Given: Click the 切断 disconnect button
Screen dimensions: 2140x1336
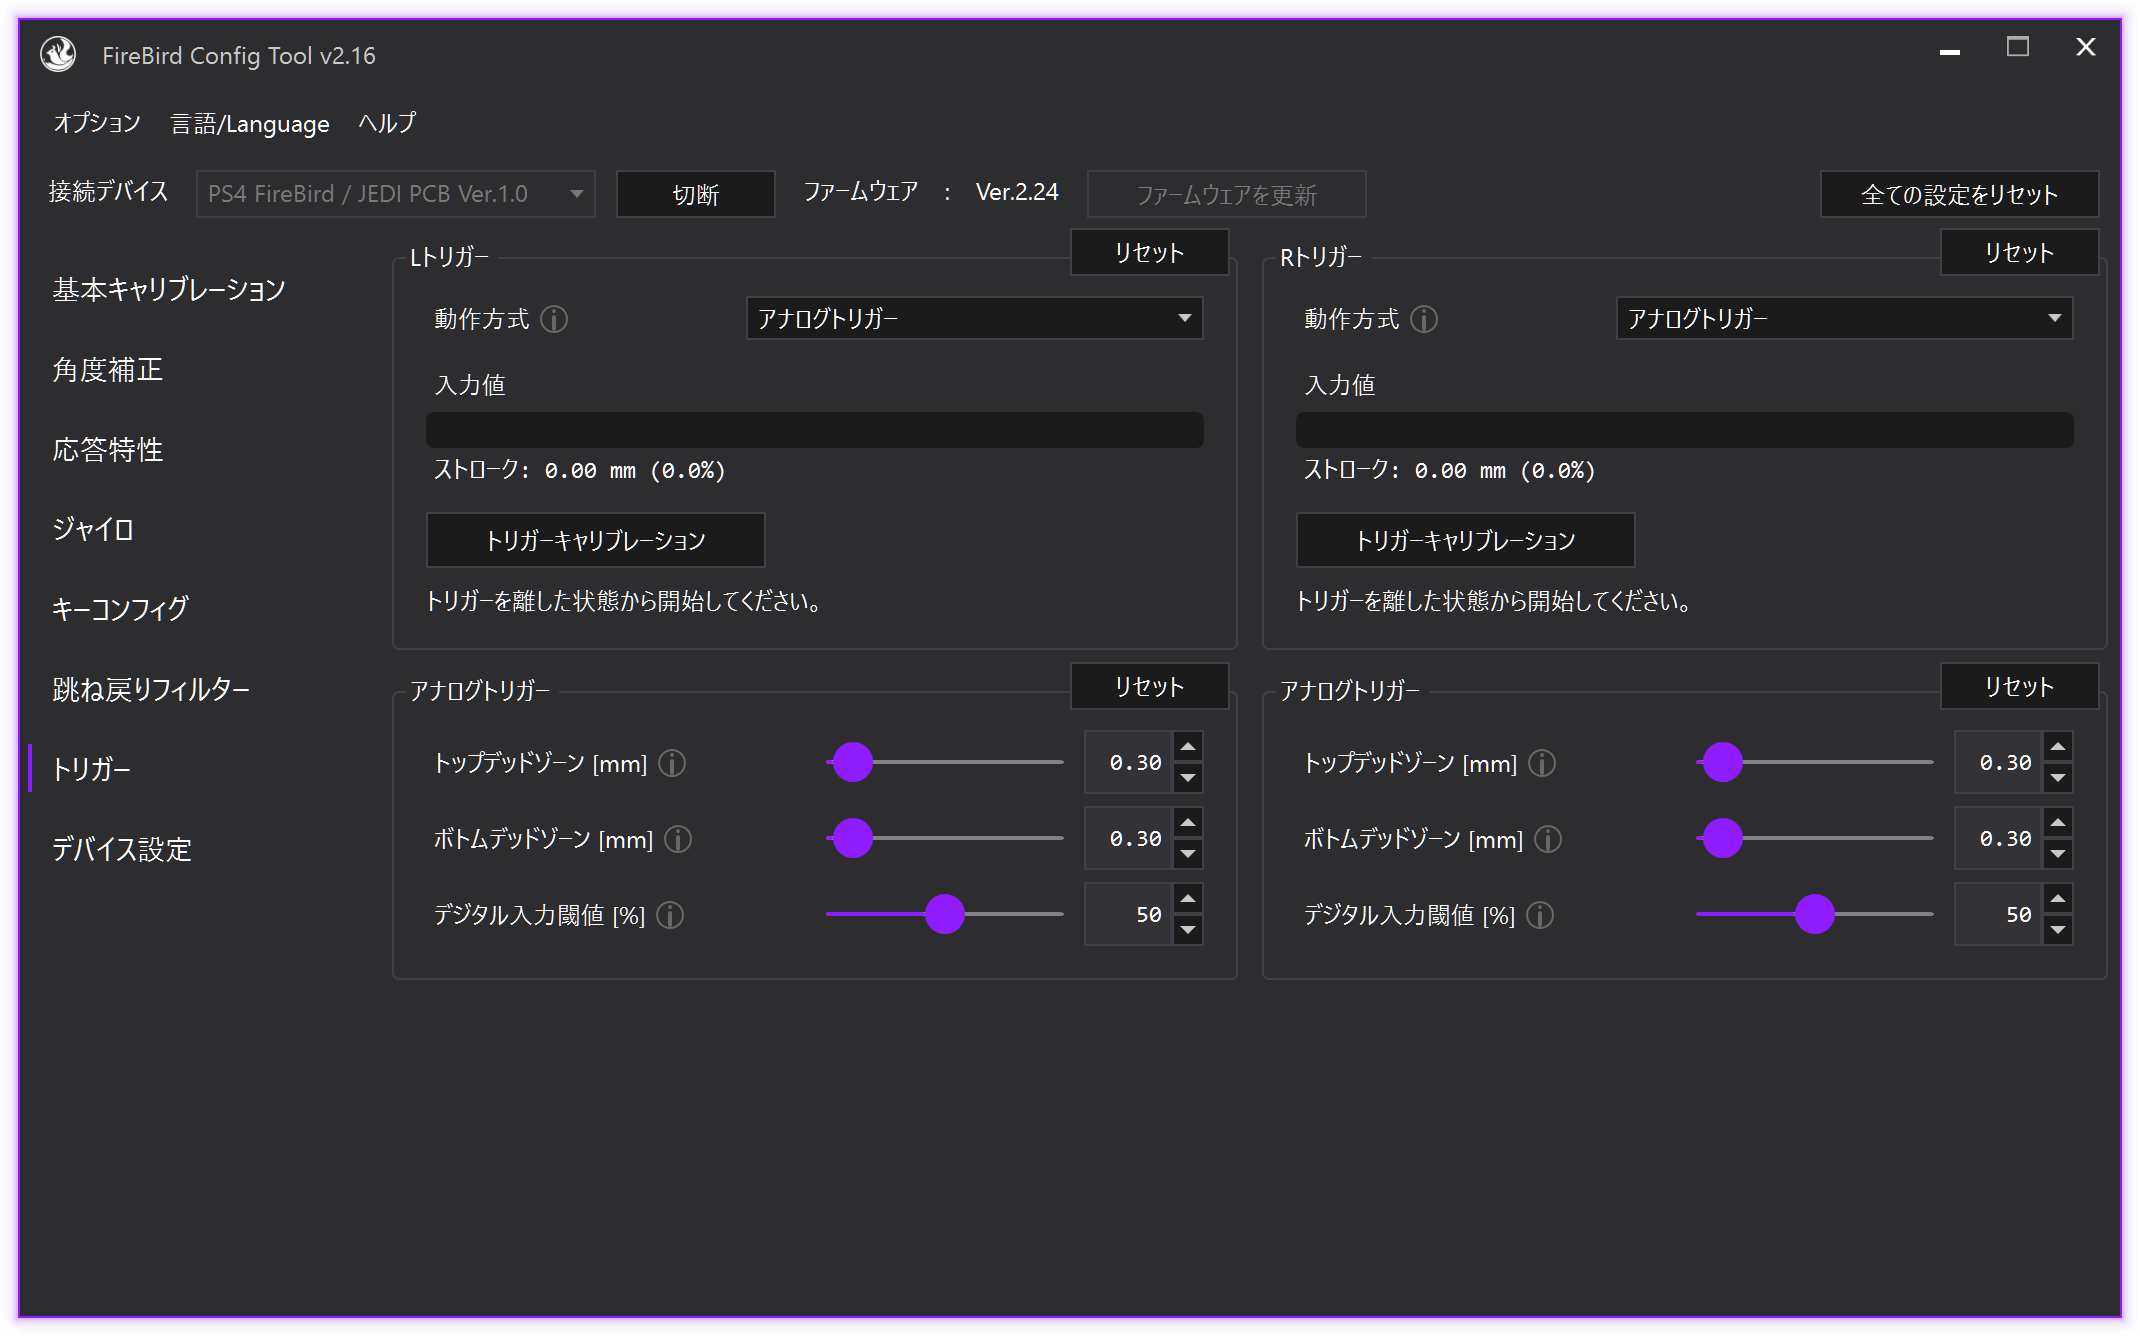Looking at the screenshot, I should [695, 194].
